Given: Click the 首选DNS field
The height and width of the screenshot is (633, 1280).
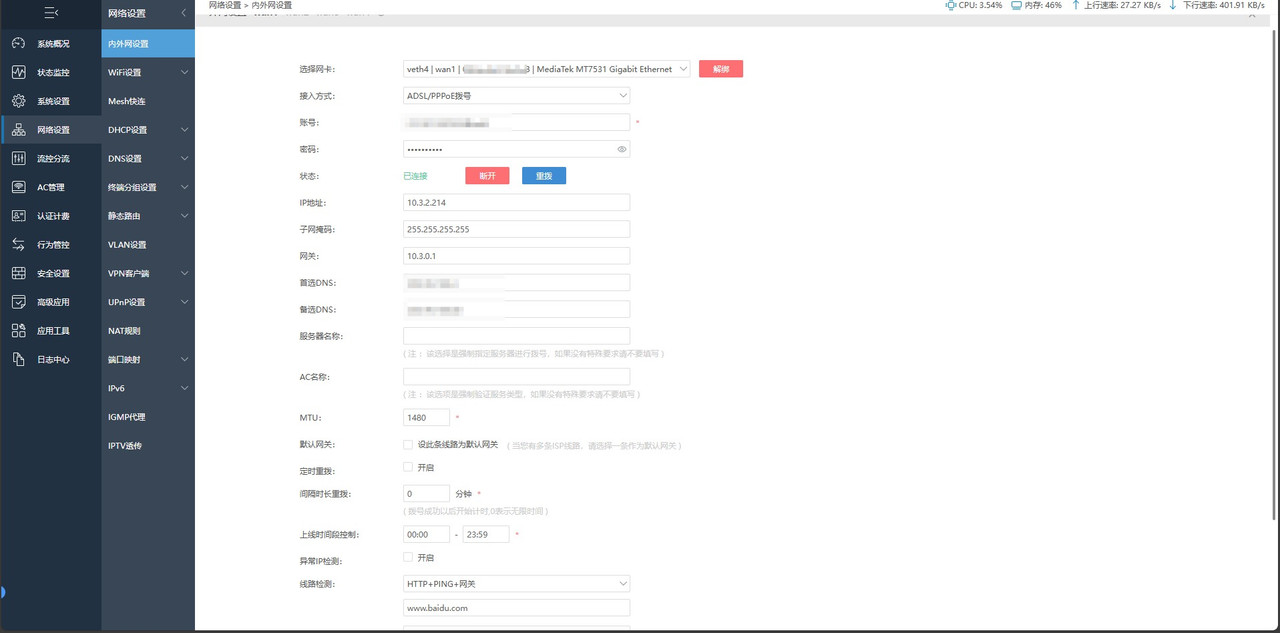Looking at the screenshot, I should coord(516,283).
